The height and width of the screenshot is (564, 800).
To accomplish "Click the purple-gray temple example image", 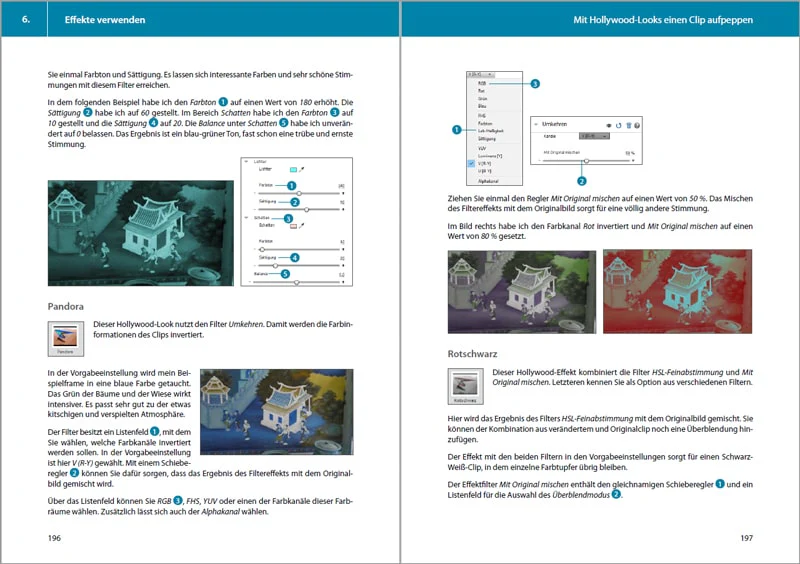I will [521, 292].
